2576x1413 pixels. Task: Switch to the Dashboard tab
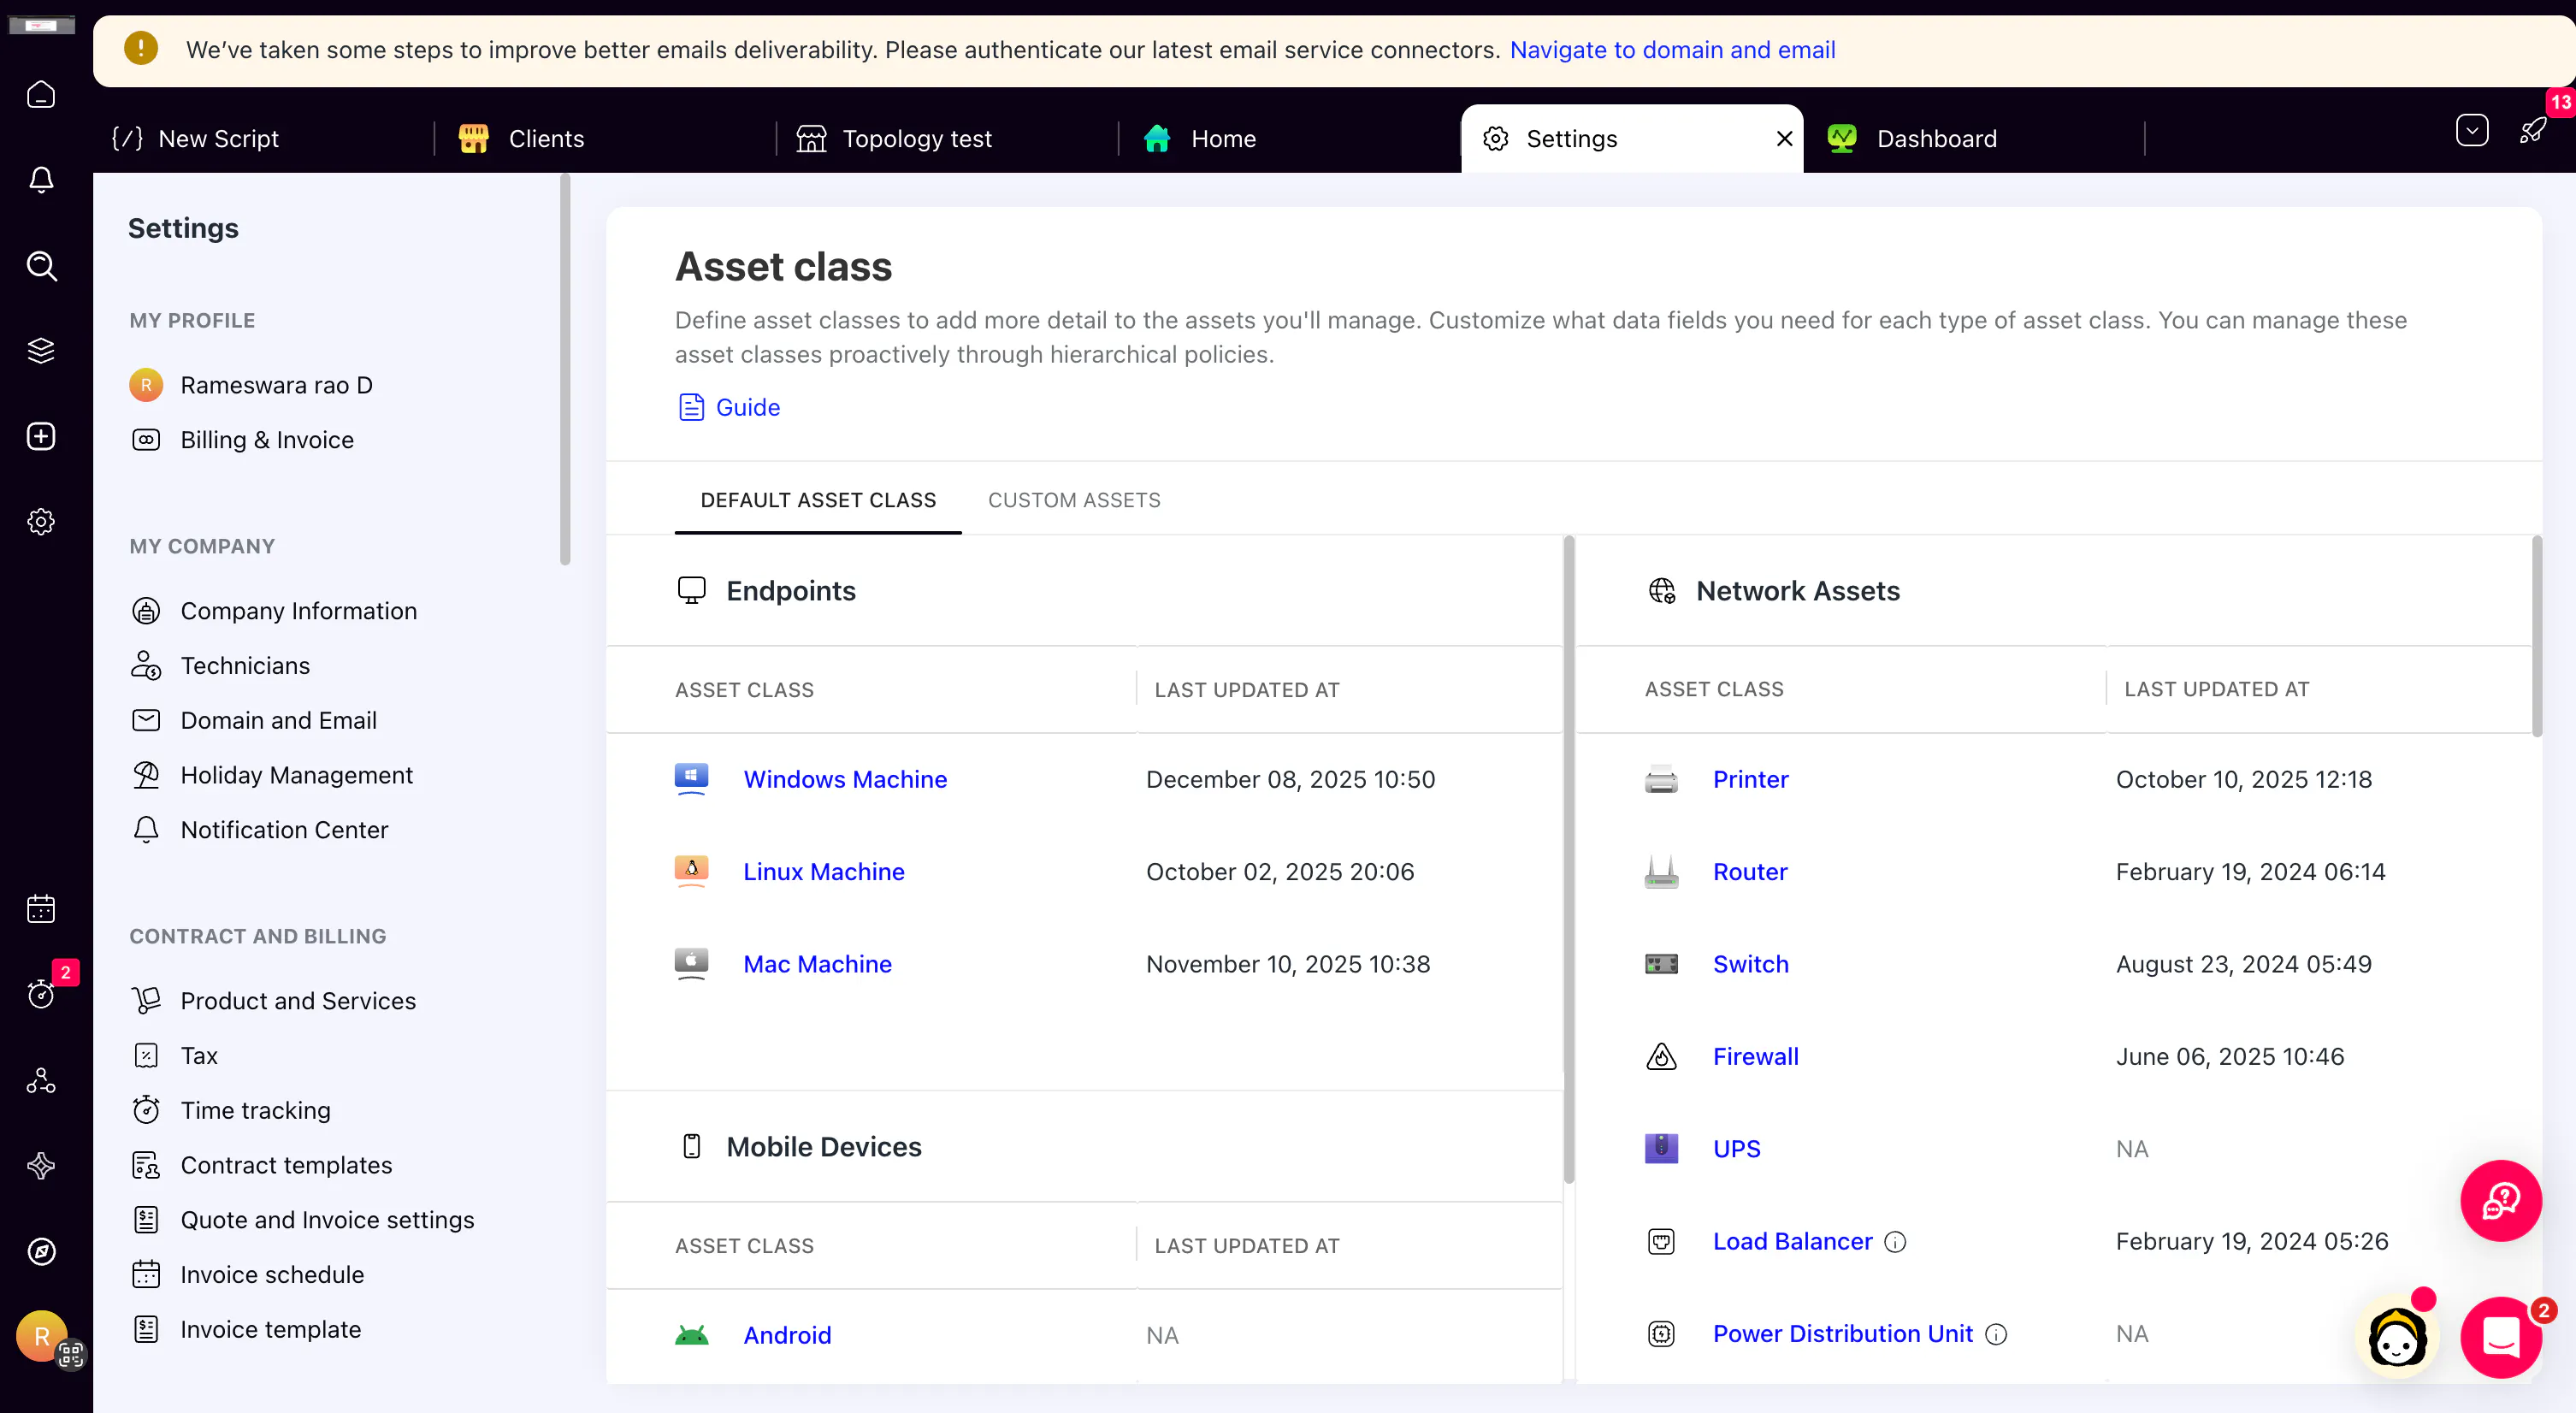click(x=1936, y=139)
